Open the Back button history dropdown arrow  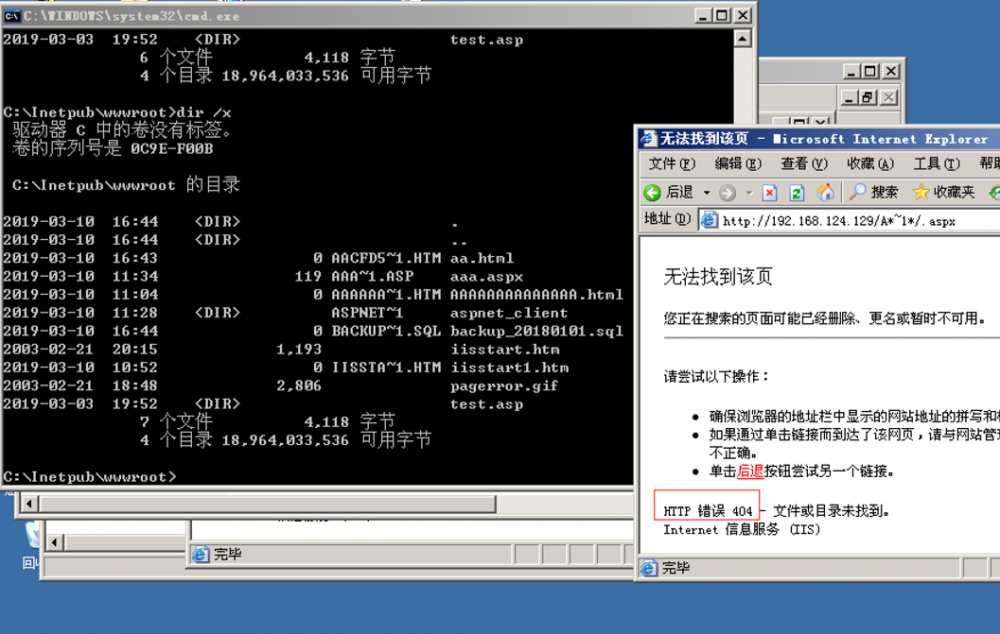[707, 193]
